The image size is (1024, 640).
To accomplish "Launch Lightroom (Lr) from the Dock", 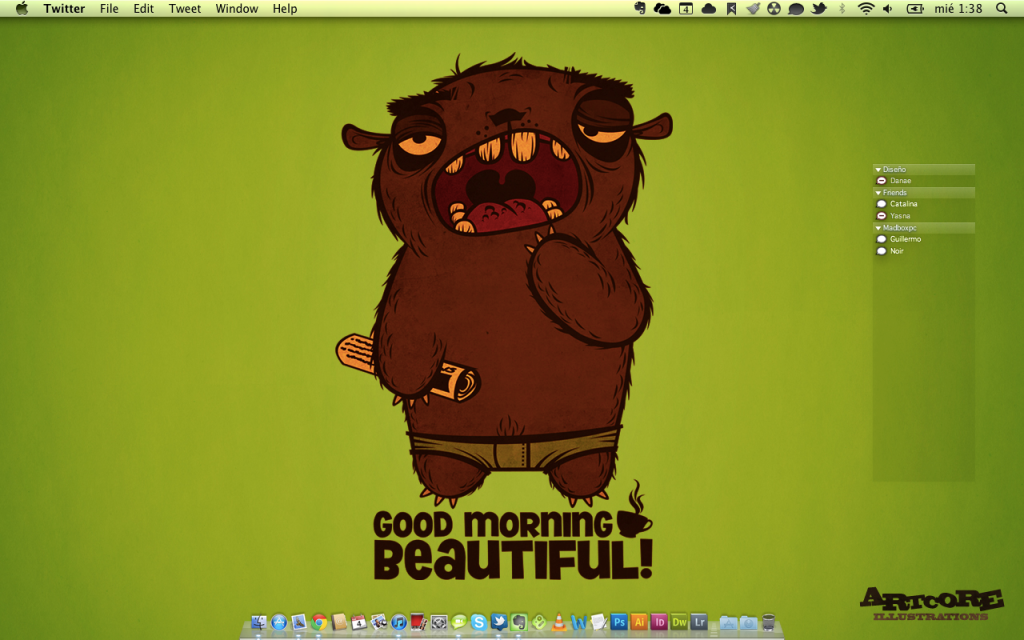I will (699, 622).
